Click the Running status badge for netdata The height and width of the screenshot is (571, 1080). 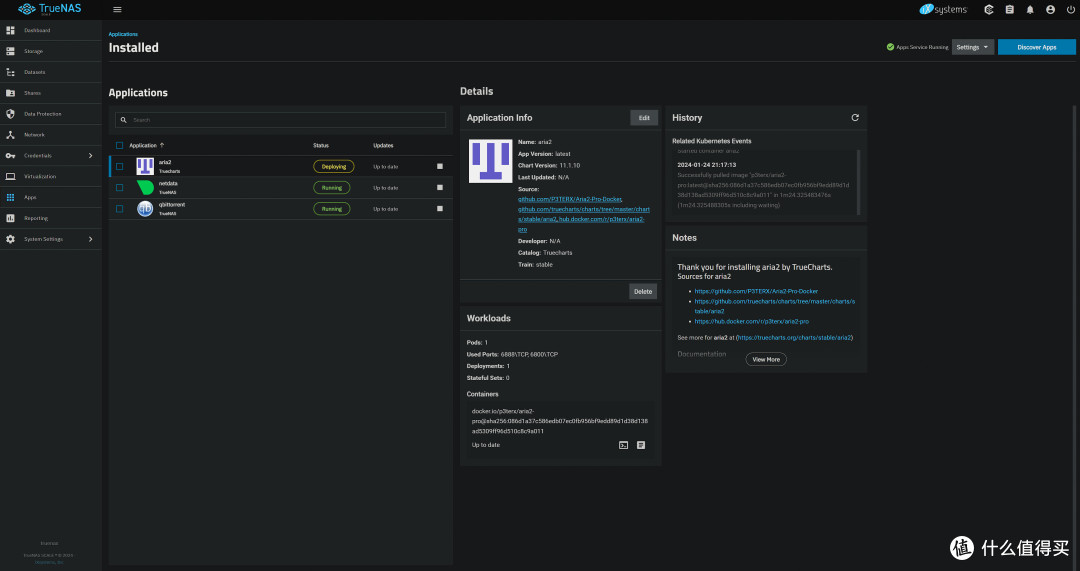[x=332, y=187]
